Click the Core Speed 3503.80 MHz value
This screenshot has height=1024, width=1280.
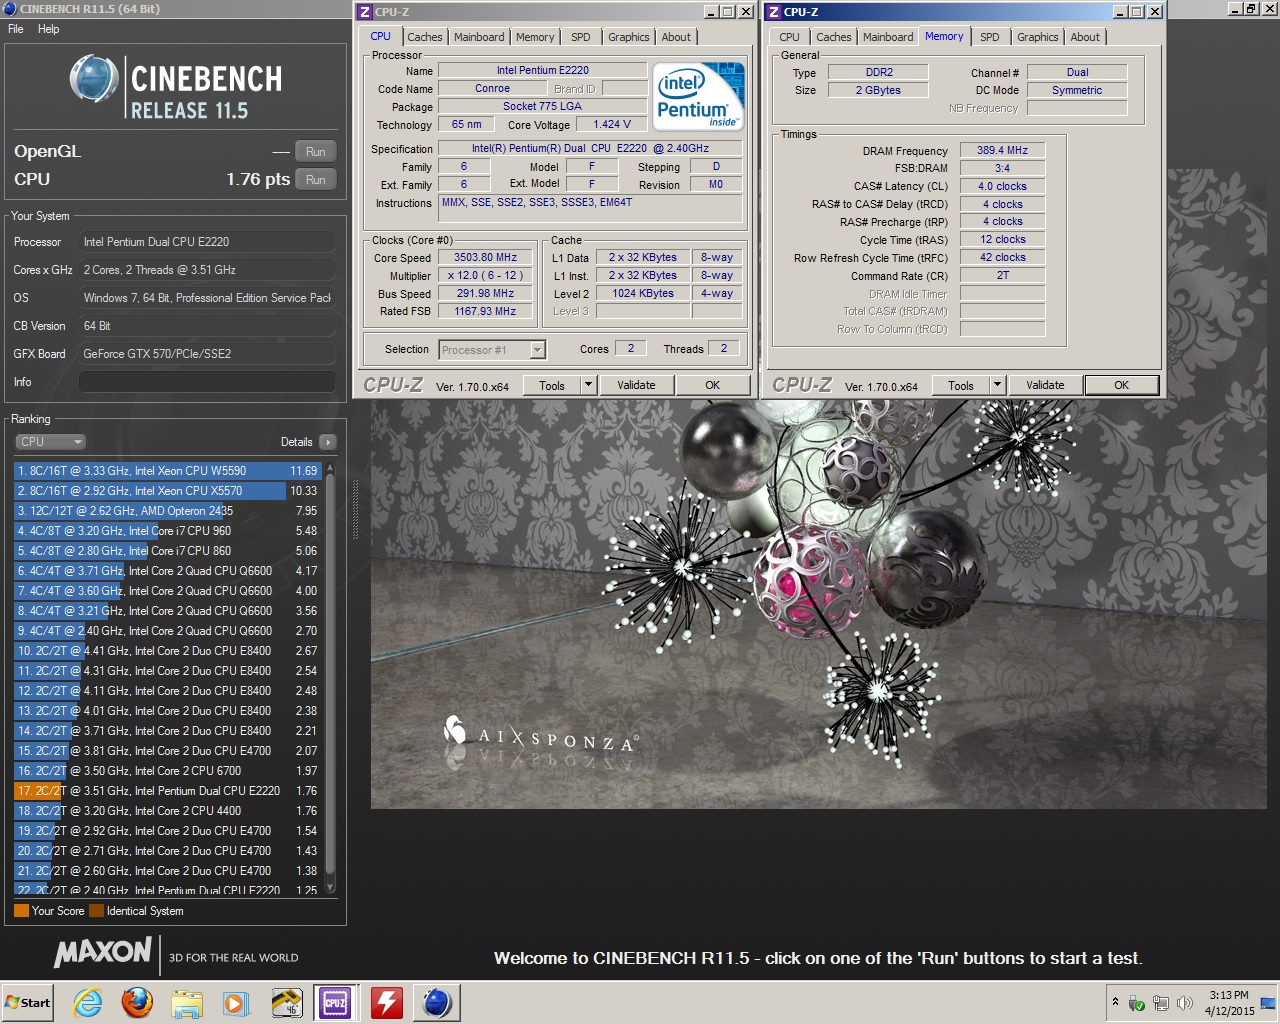(x=486, y=258)
